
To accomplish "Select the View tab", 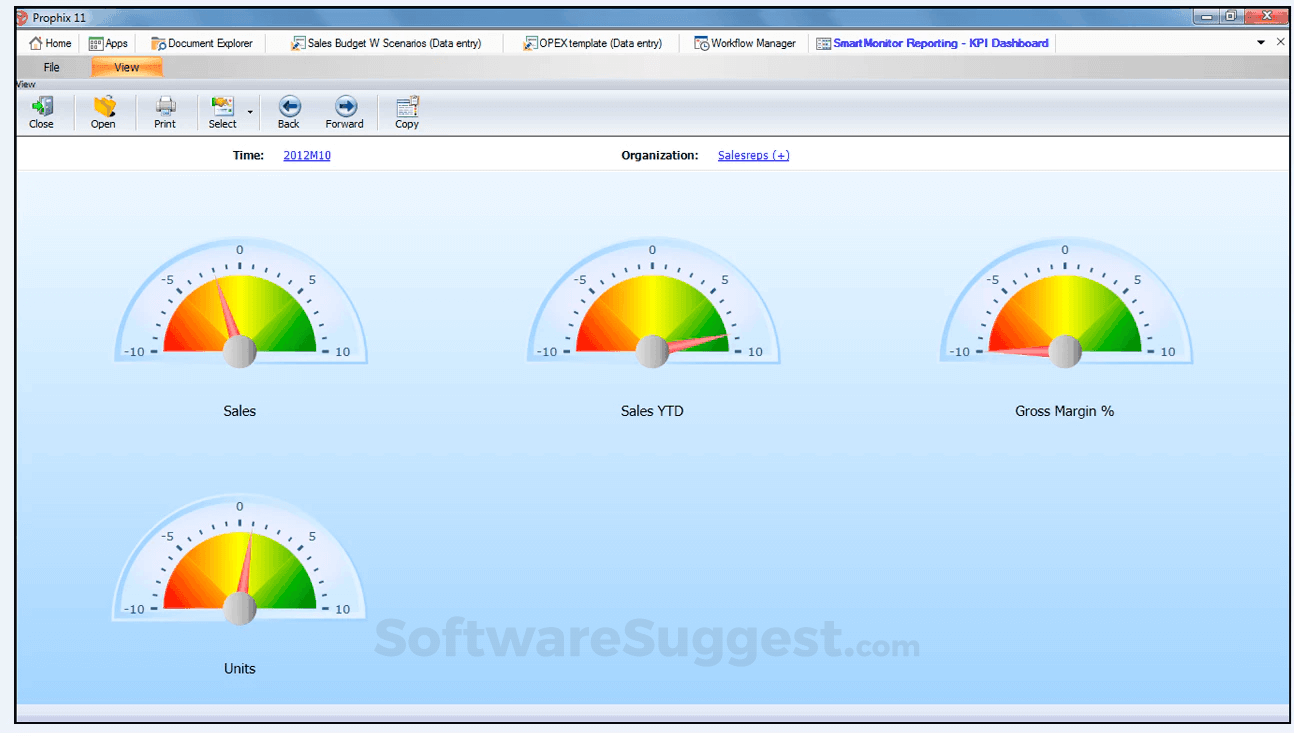I will [126, 66].
